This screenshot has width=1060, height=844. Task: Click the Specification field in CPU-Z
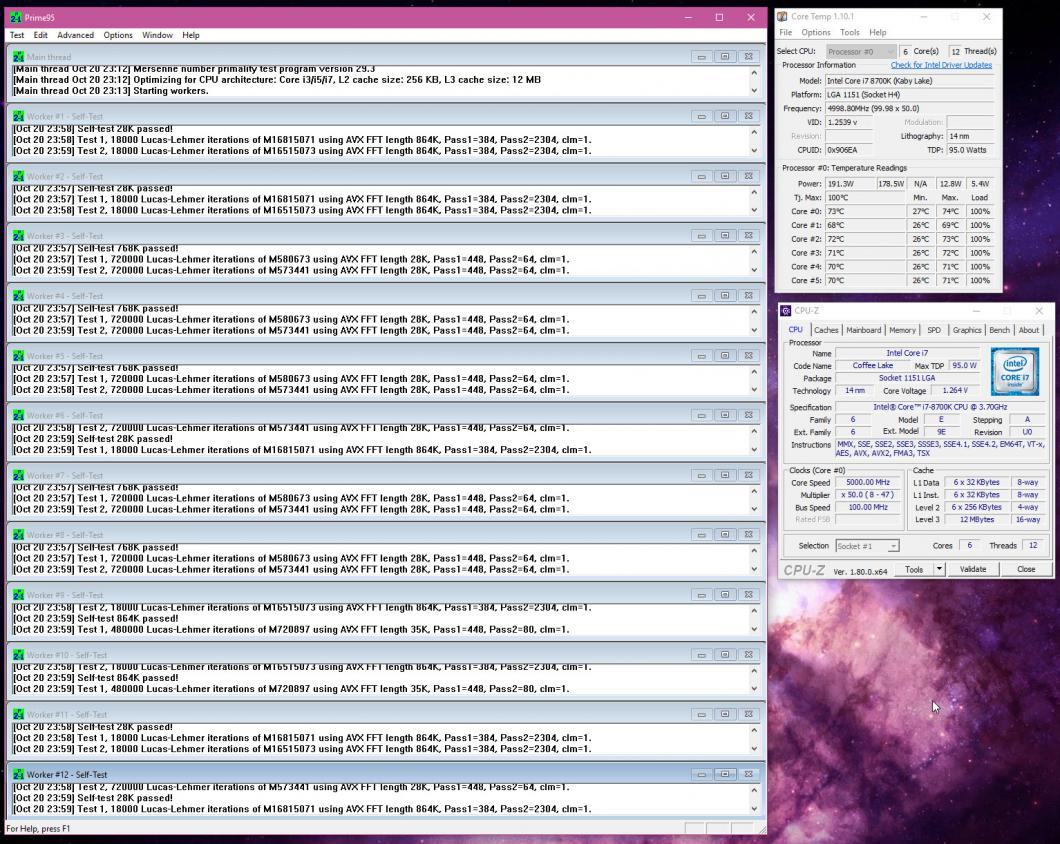[940, 407]
